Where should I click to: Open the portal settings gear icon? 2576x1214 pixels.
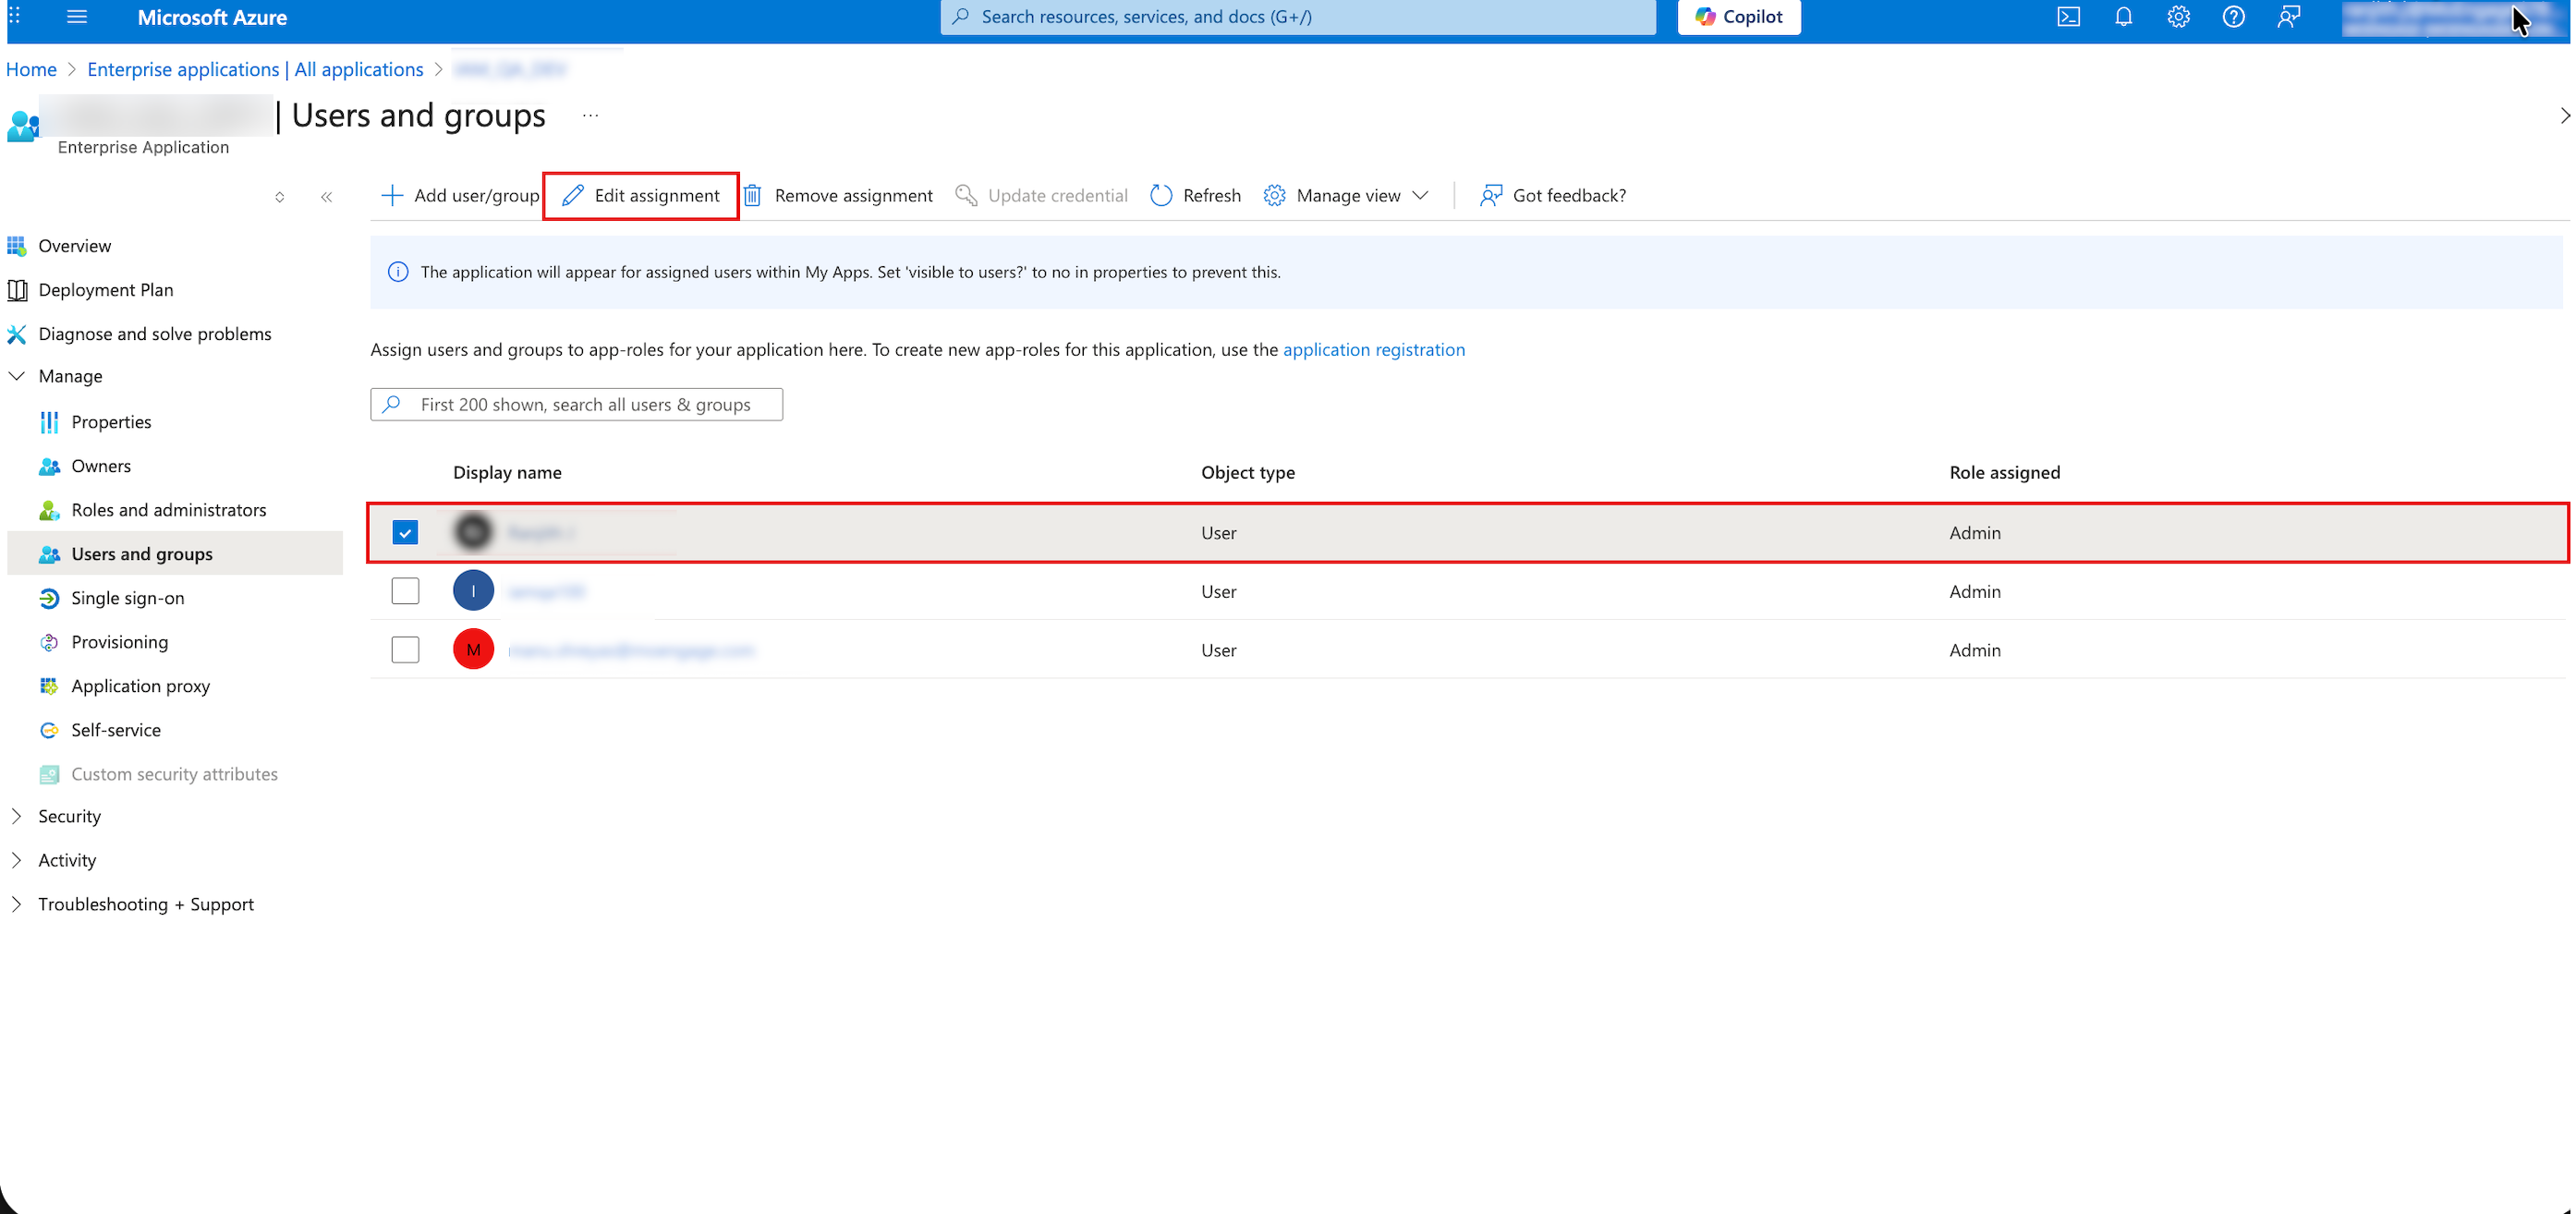[x=2178, y=17]
